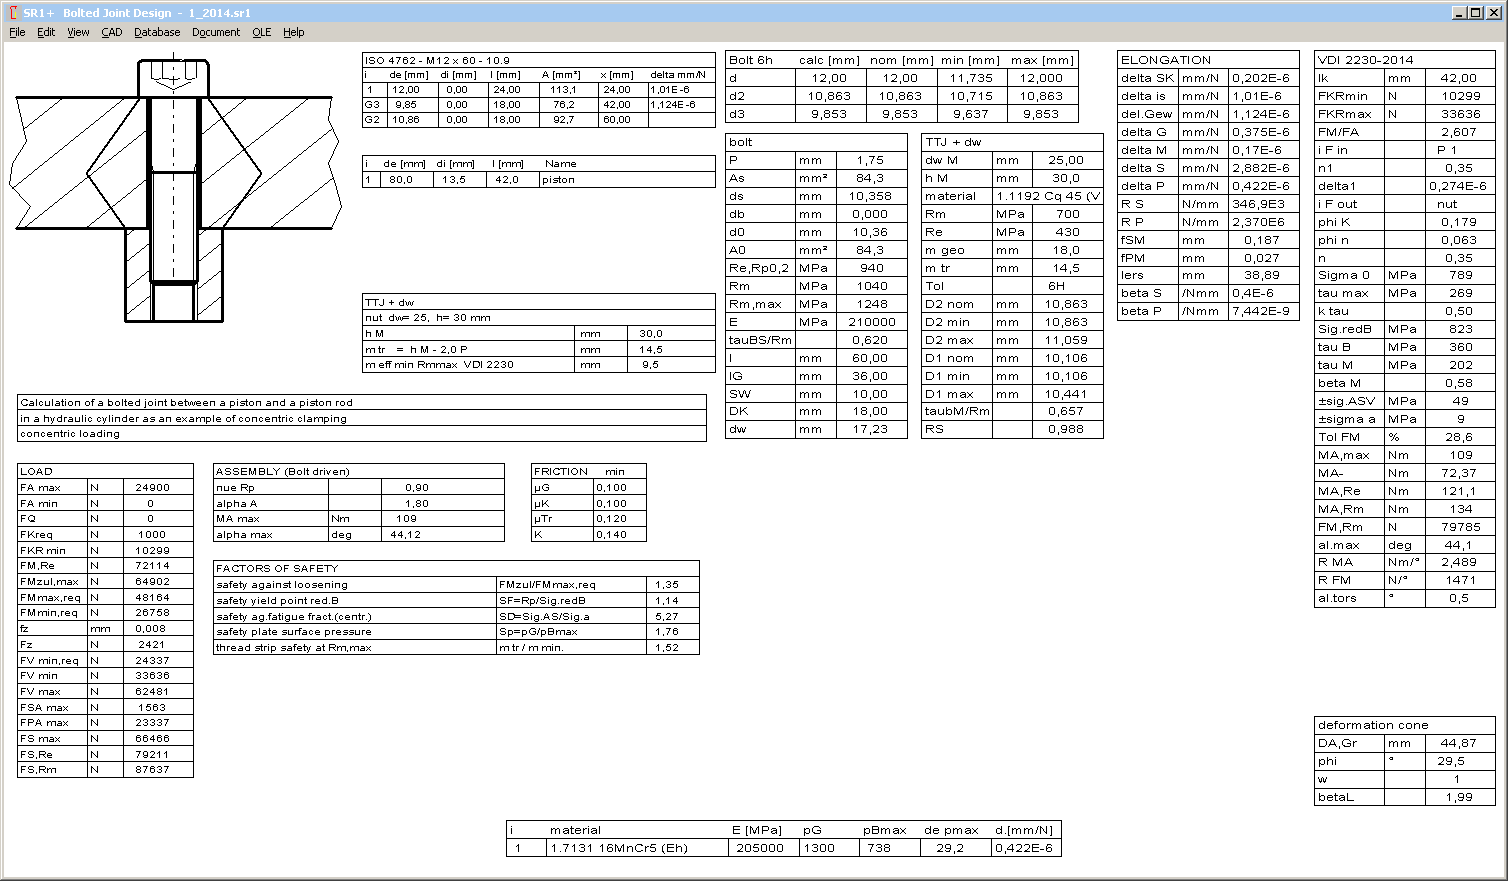Select the lk value 42,00 in VDI 2230-2014 panel
This screenshot has width=1508, height=881.
(x=1459, y=77)
